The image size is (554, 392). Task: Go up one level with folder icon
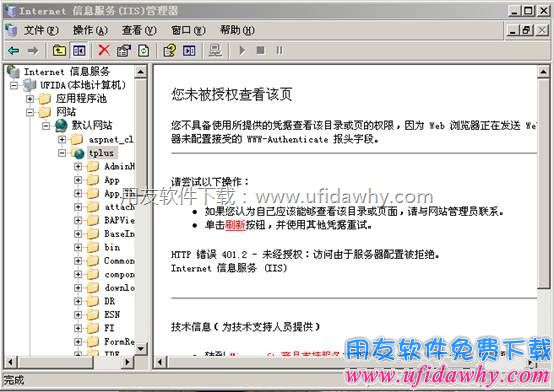click(x=59, y=51)
